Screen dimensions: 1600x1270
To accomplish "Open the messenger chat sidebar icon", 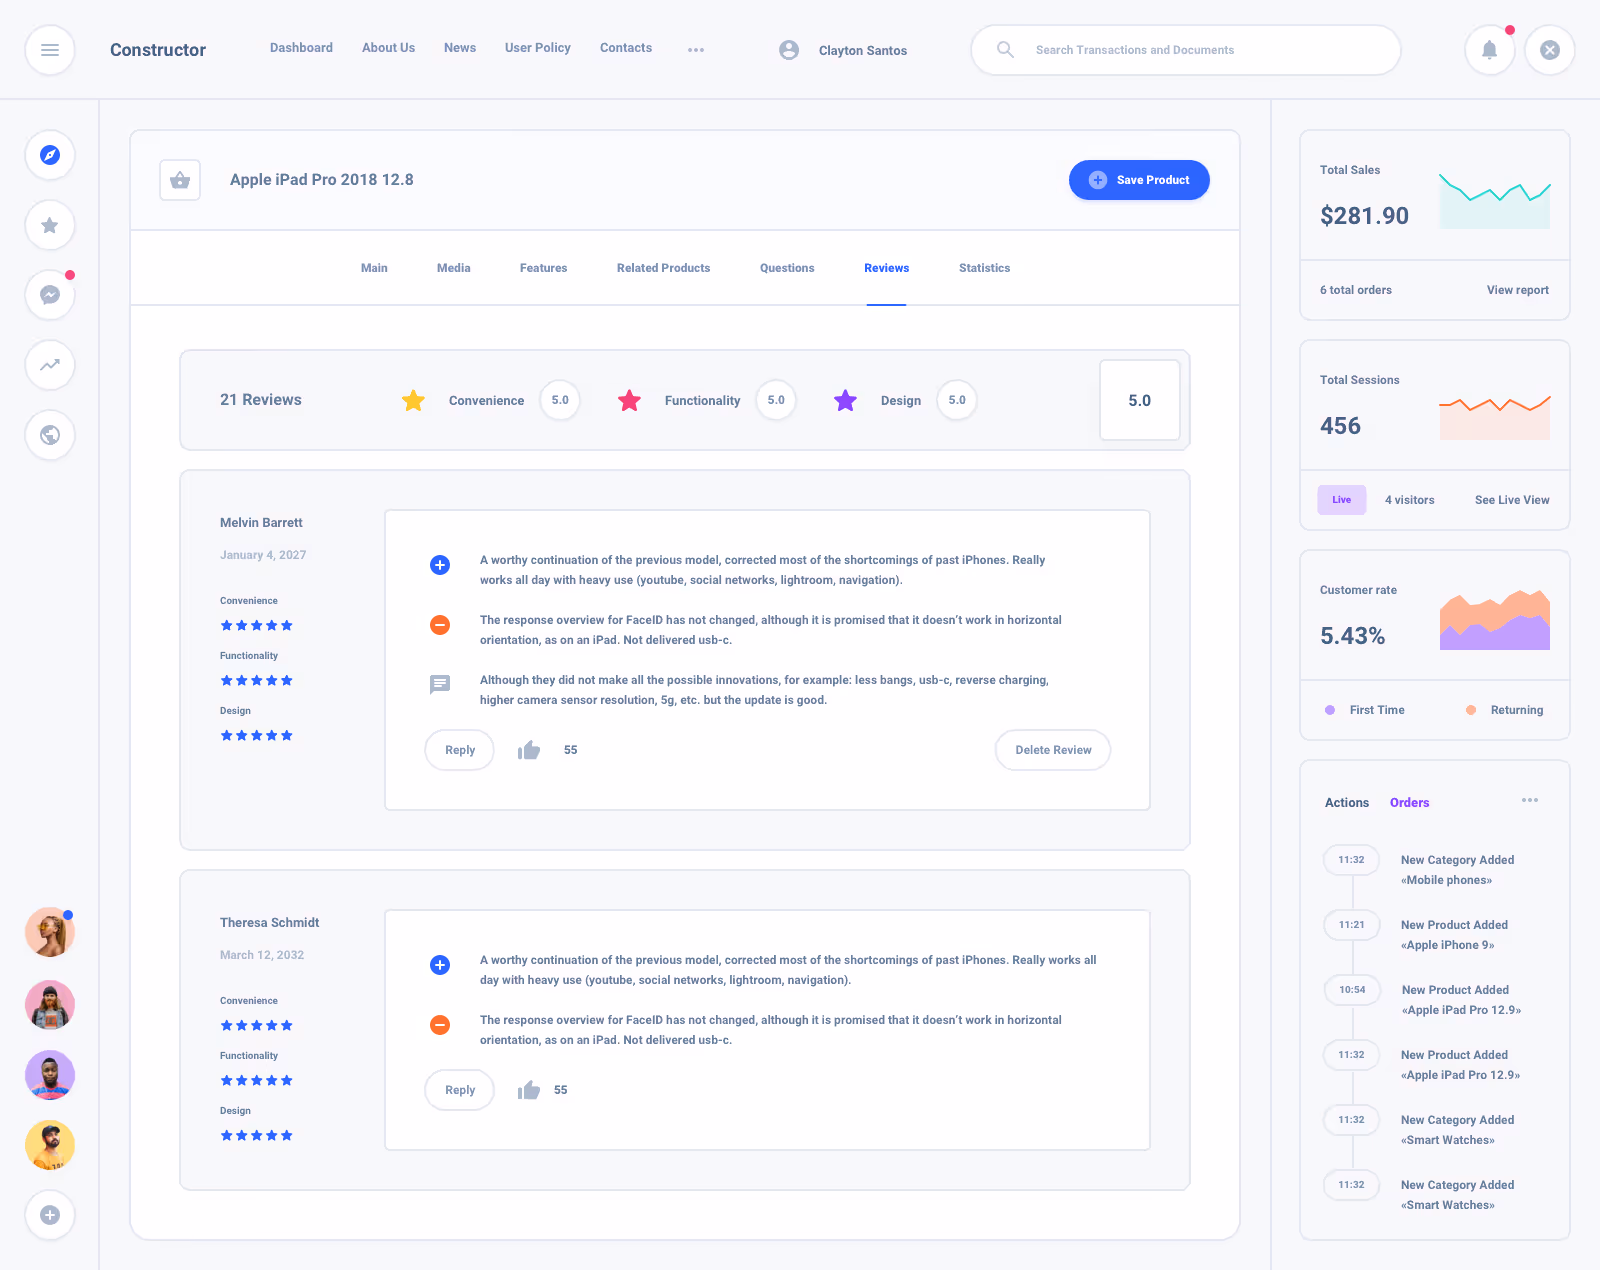I will pos(50,295).
